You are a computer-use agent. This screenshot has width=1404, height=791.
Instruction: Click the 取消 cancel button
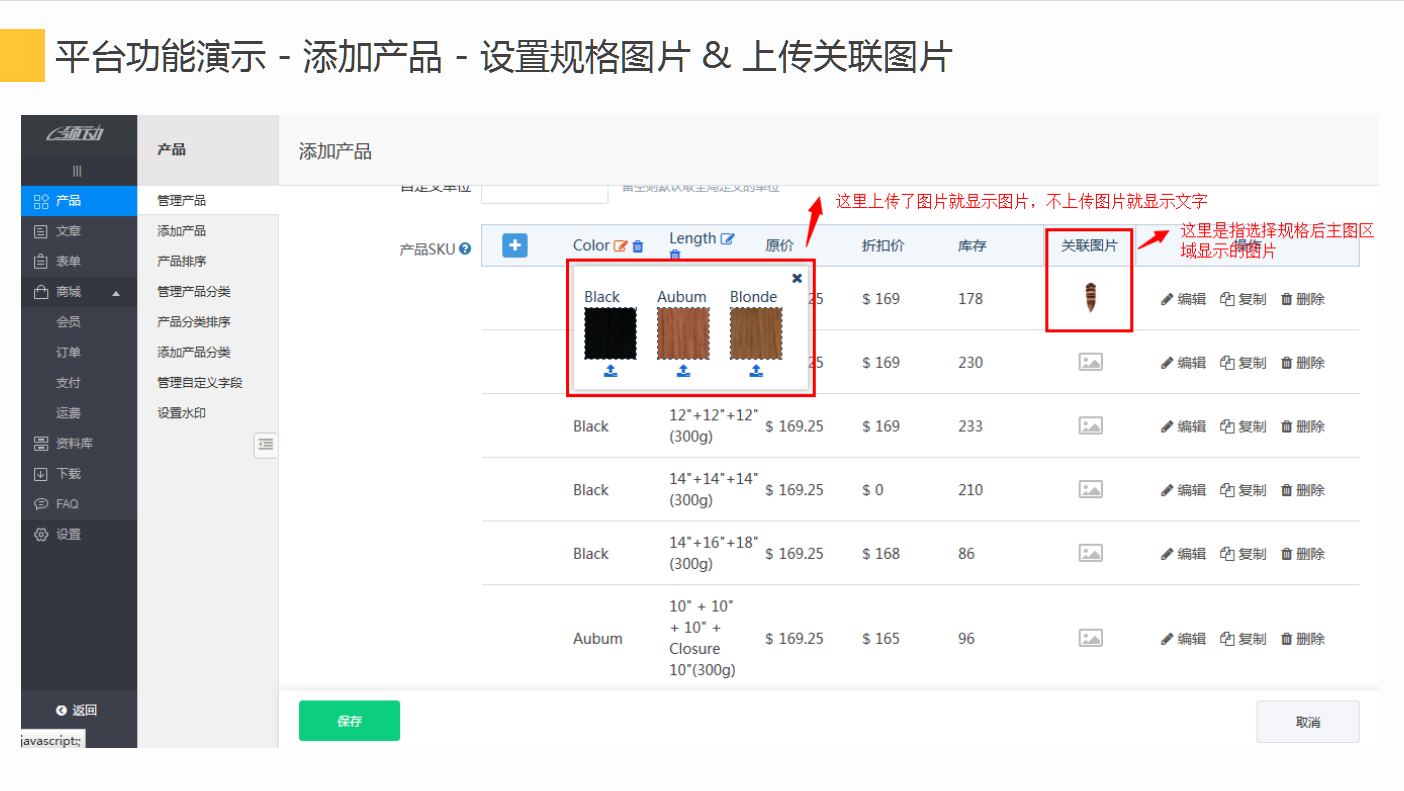tap(1307, 721)
